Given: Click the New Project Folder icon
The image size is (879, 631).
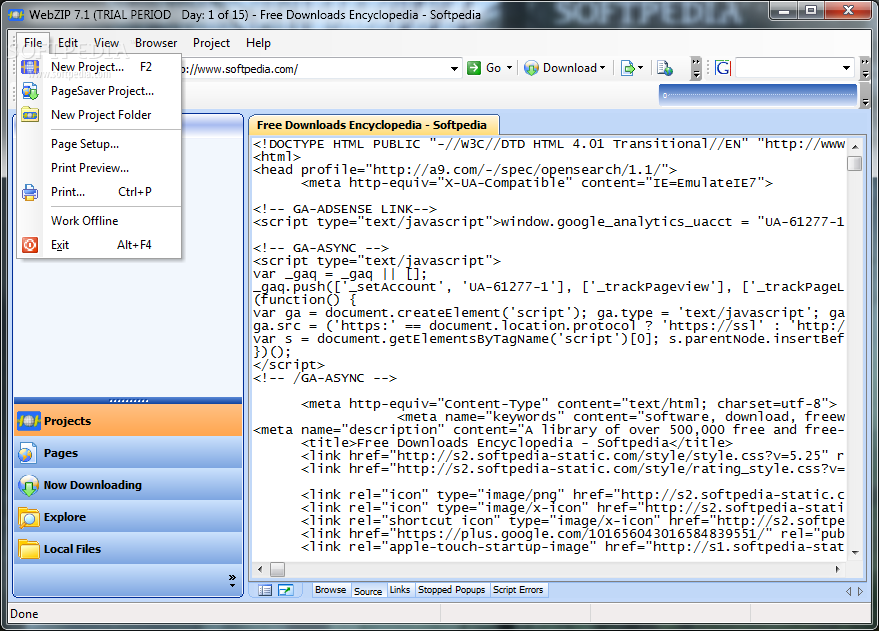Looking at the screenshot, I should [x=30, y=115].
